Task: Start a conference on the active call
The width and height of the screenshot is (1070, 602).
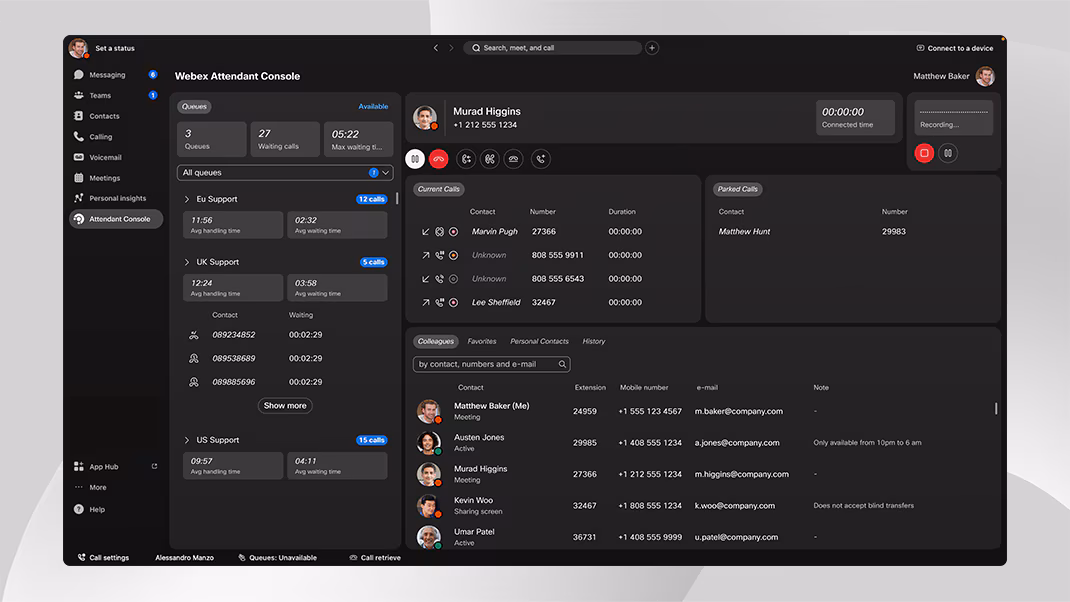Action: pos(490,158)
